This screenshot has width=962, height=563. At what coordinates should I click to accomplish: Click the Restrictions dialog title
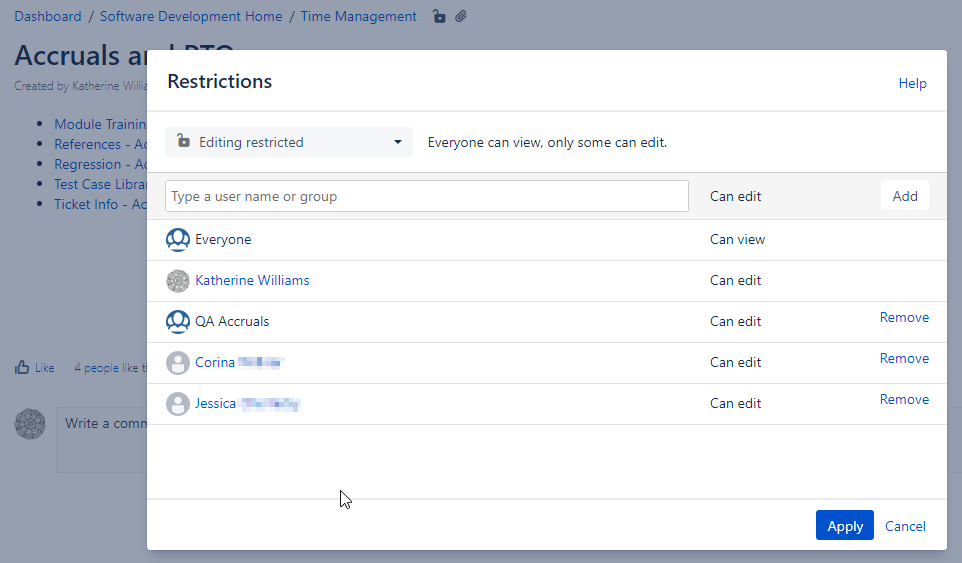[220, 82]
